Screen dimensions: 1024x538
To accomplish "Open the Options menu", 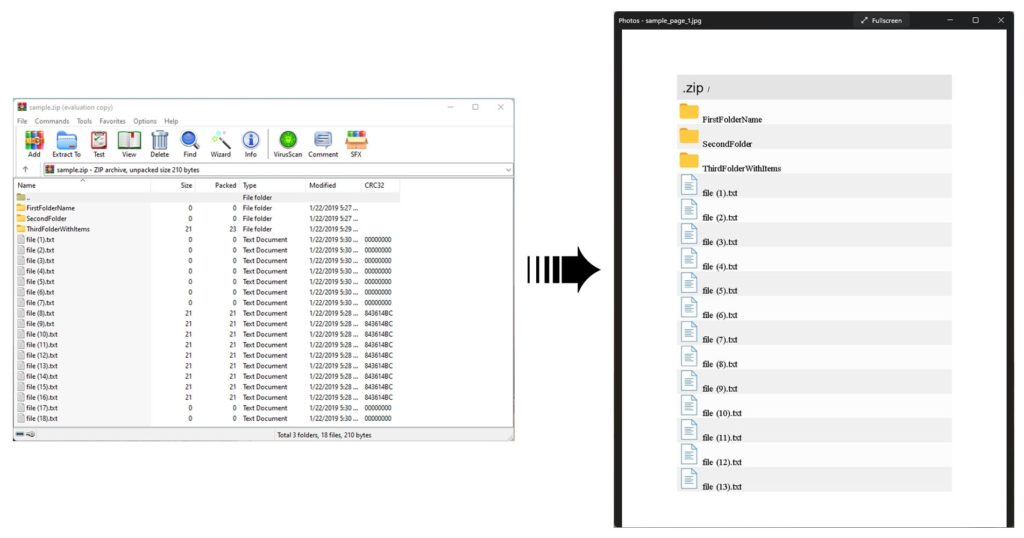I will point(145,121).
